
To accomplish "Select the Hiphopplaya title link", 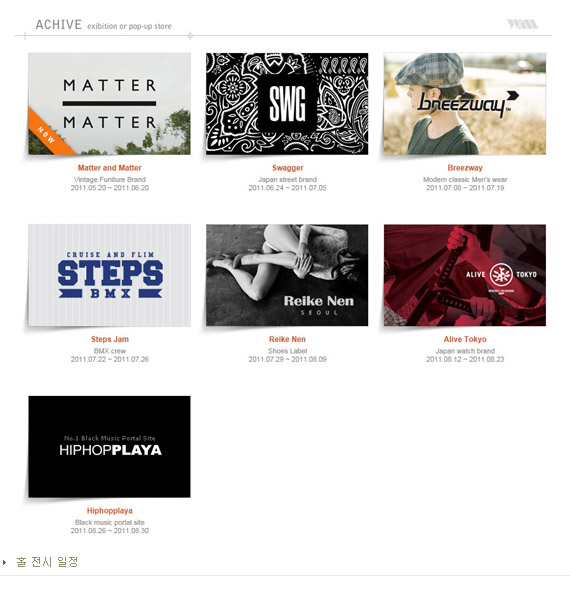I will click(x=109, y=511).
